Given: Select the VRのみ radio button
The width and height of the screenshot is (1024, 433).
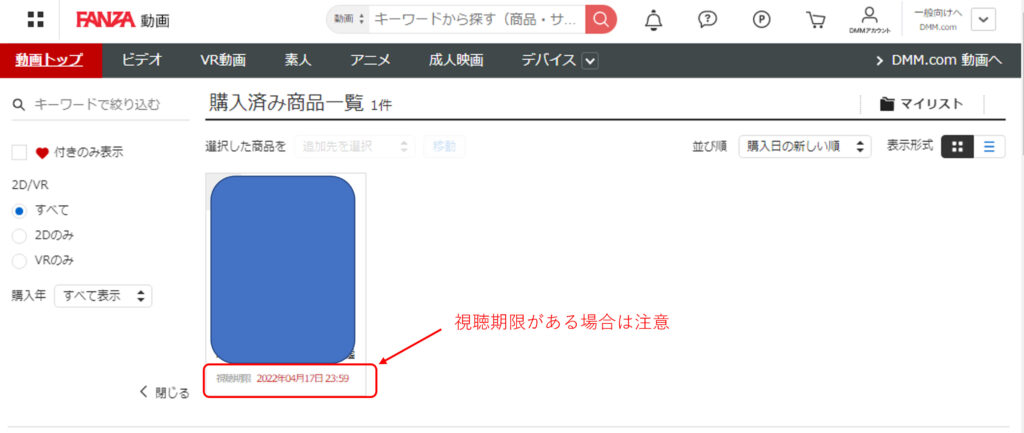Looking at the screenshot, I should point(19,260).
